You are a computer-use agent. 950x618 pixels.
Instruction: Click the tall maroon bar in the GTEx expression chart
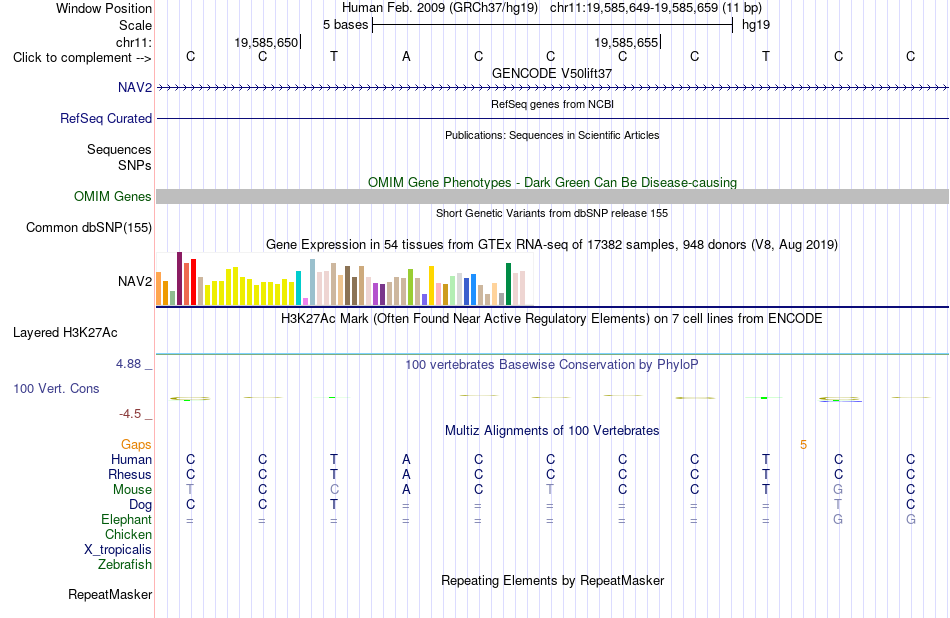point(179,278)
